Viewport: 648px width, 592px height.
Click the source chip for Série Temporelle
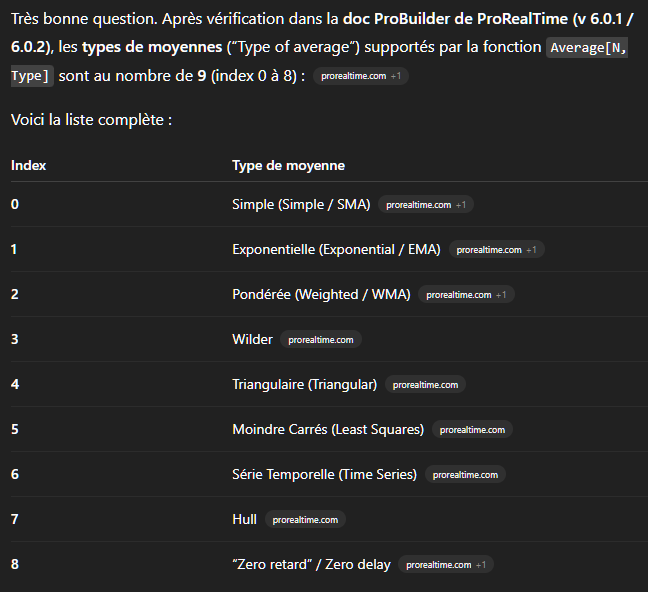[x=465, y=475]
